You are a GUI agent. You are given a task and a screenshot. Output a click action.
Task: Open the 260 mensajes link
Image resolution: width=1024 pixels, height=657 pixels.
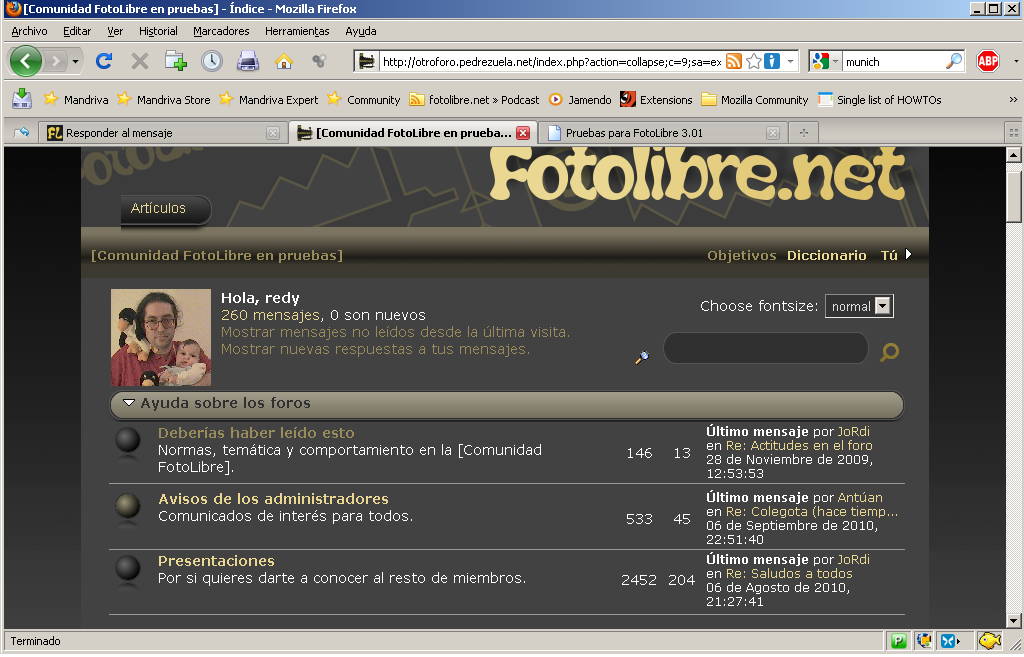pyautogui.click(x=270, y=315)
